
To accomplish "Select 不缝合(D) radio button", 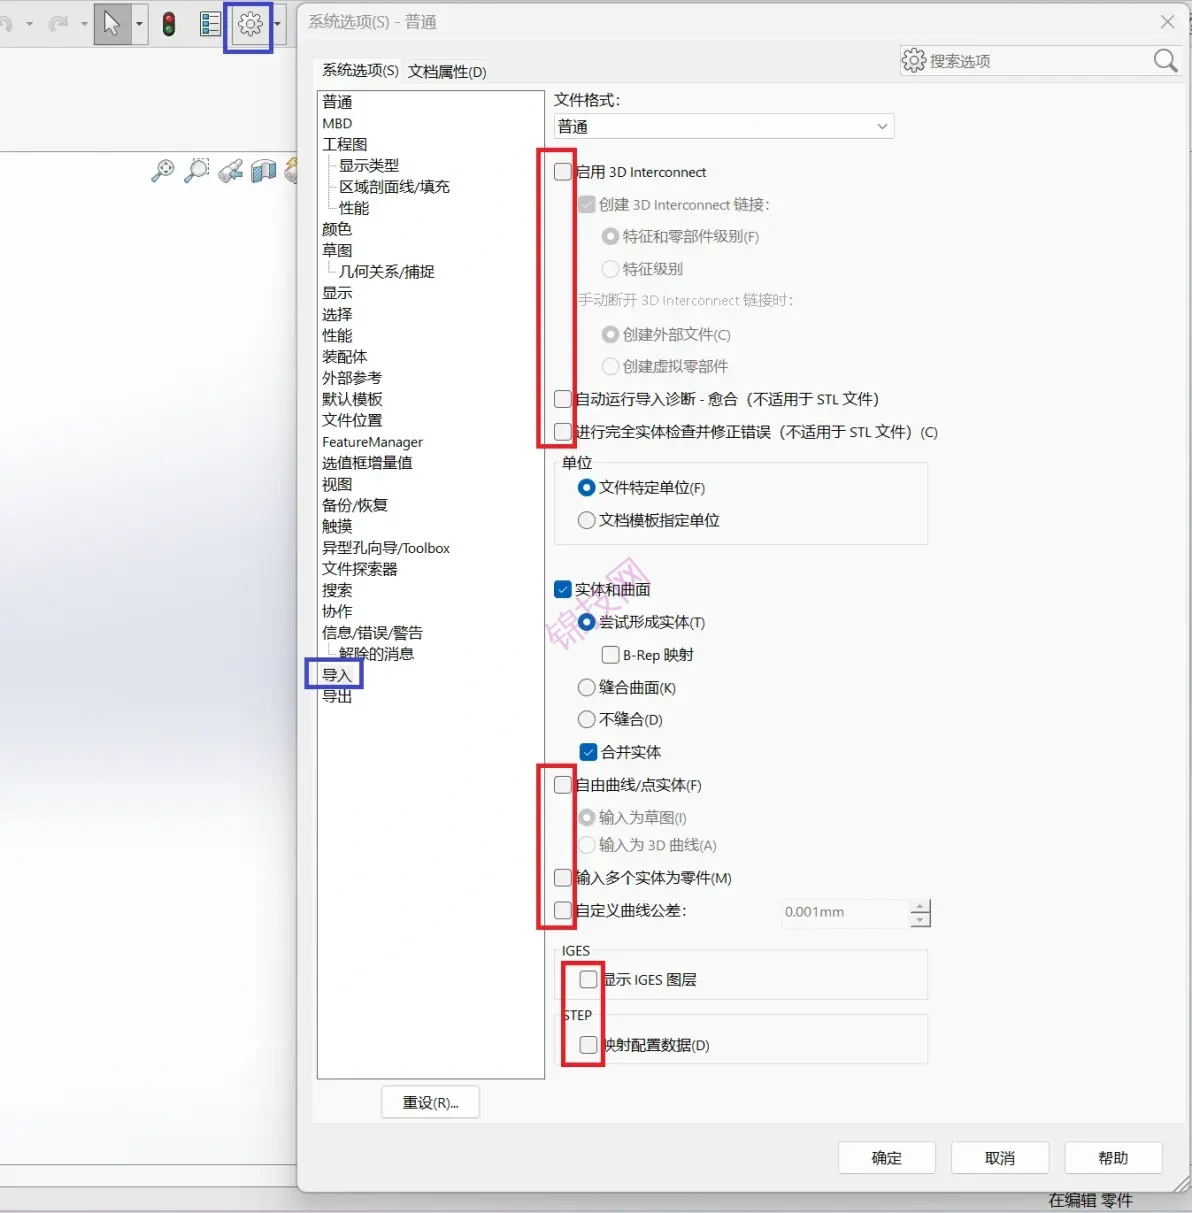I will [x=587, y=719].
